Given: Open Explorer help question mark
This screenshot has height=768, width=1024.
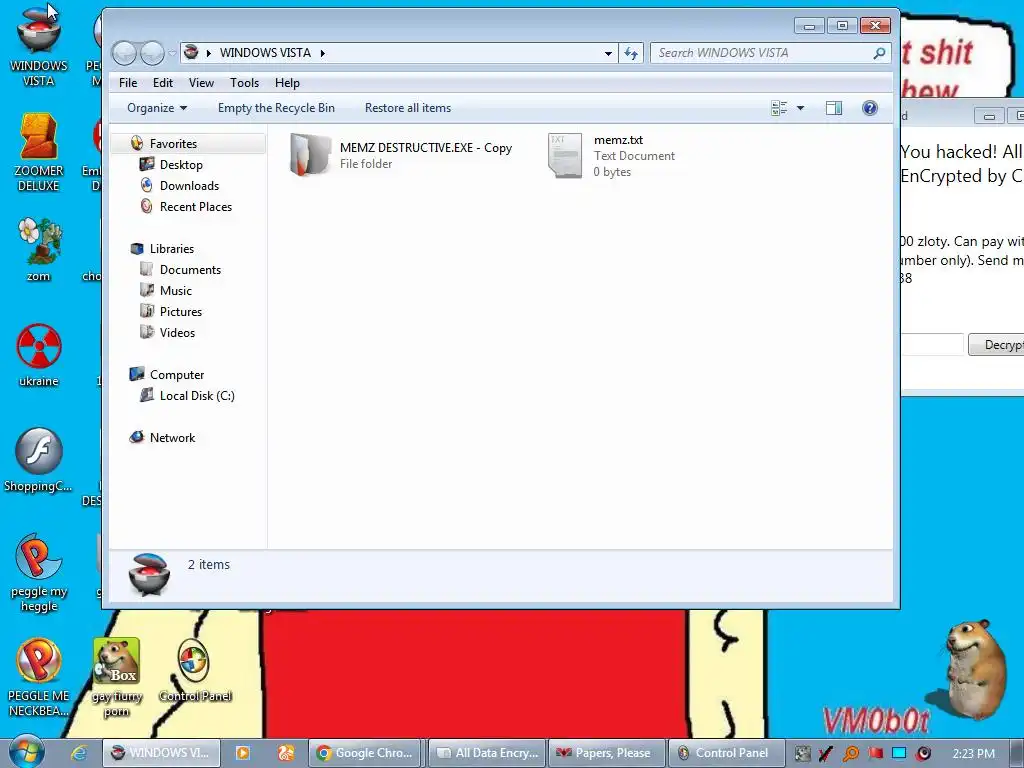Looking at the screenshot, I should [x=870, y=108].
